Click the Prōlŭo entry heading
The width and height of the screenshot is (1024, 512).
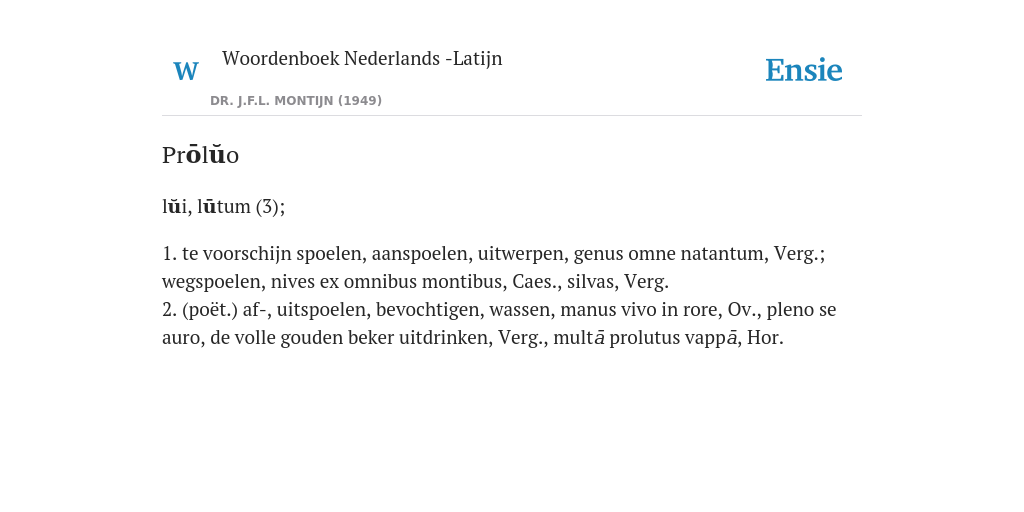[200, 155]
